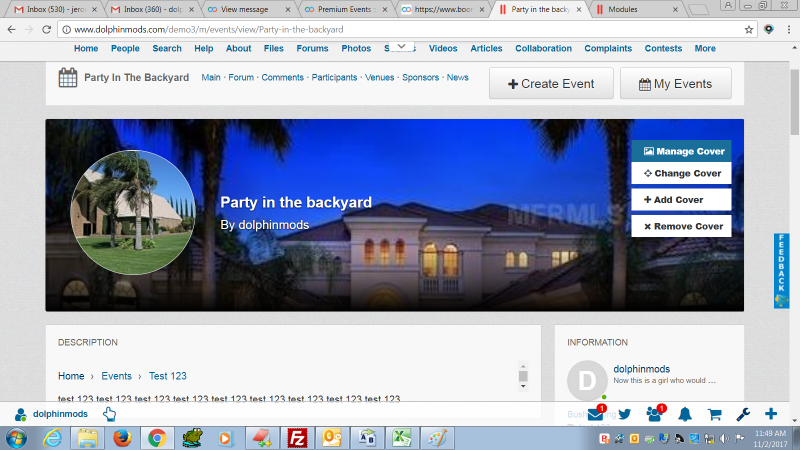Click the My Events button
Screen dimensions: 800x450
676,83
